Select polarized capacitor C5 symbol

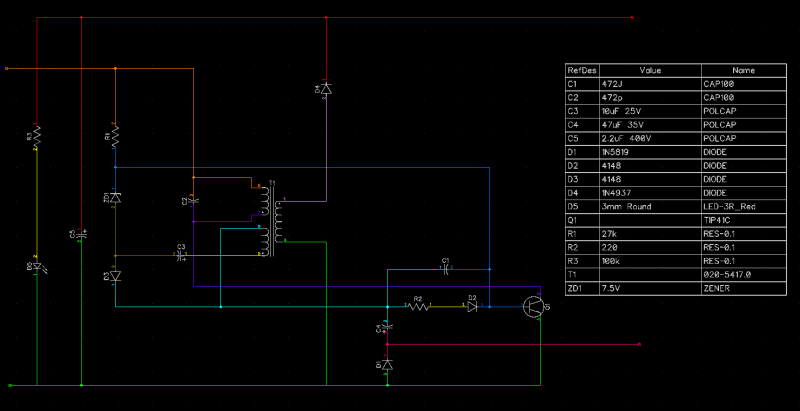82,234
